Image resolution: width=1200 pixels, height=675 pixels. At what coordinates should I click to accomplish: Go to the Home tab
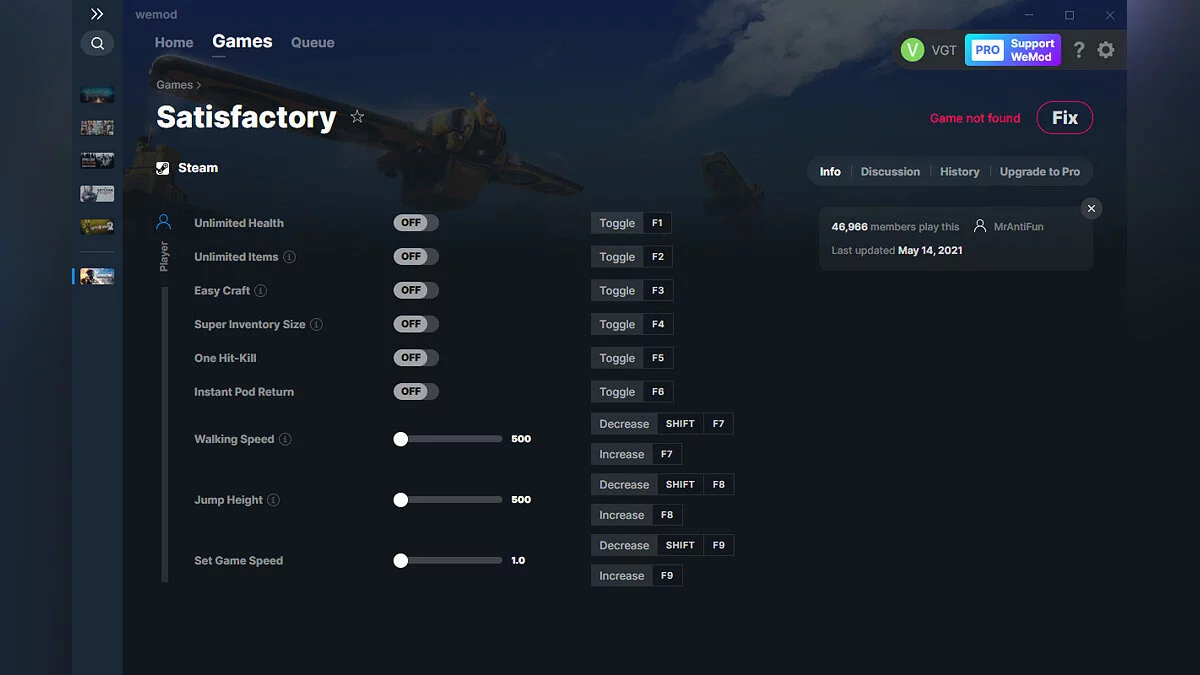pos(174,43)
